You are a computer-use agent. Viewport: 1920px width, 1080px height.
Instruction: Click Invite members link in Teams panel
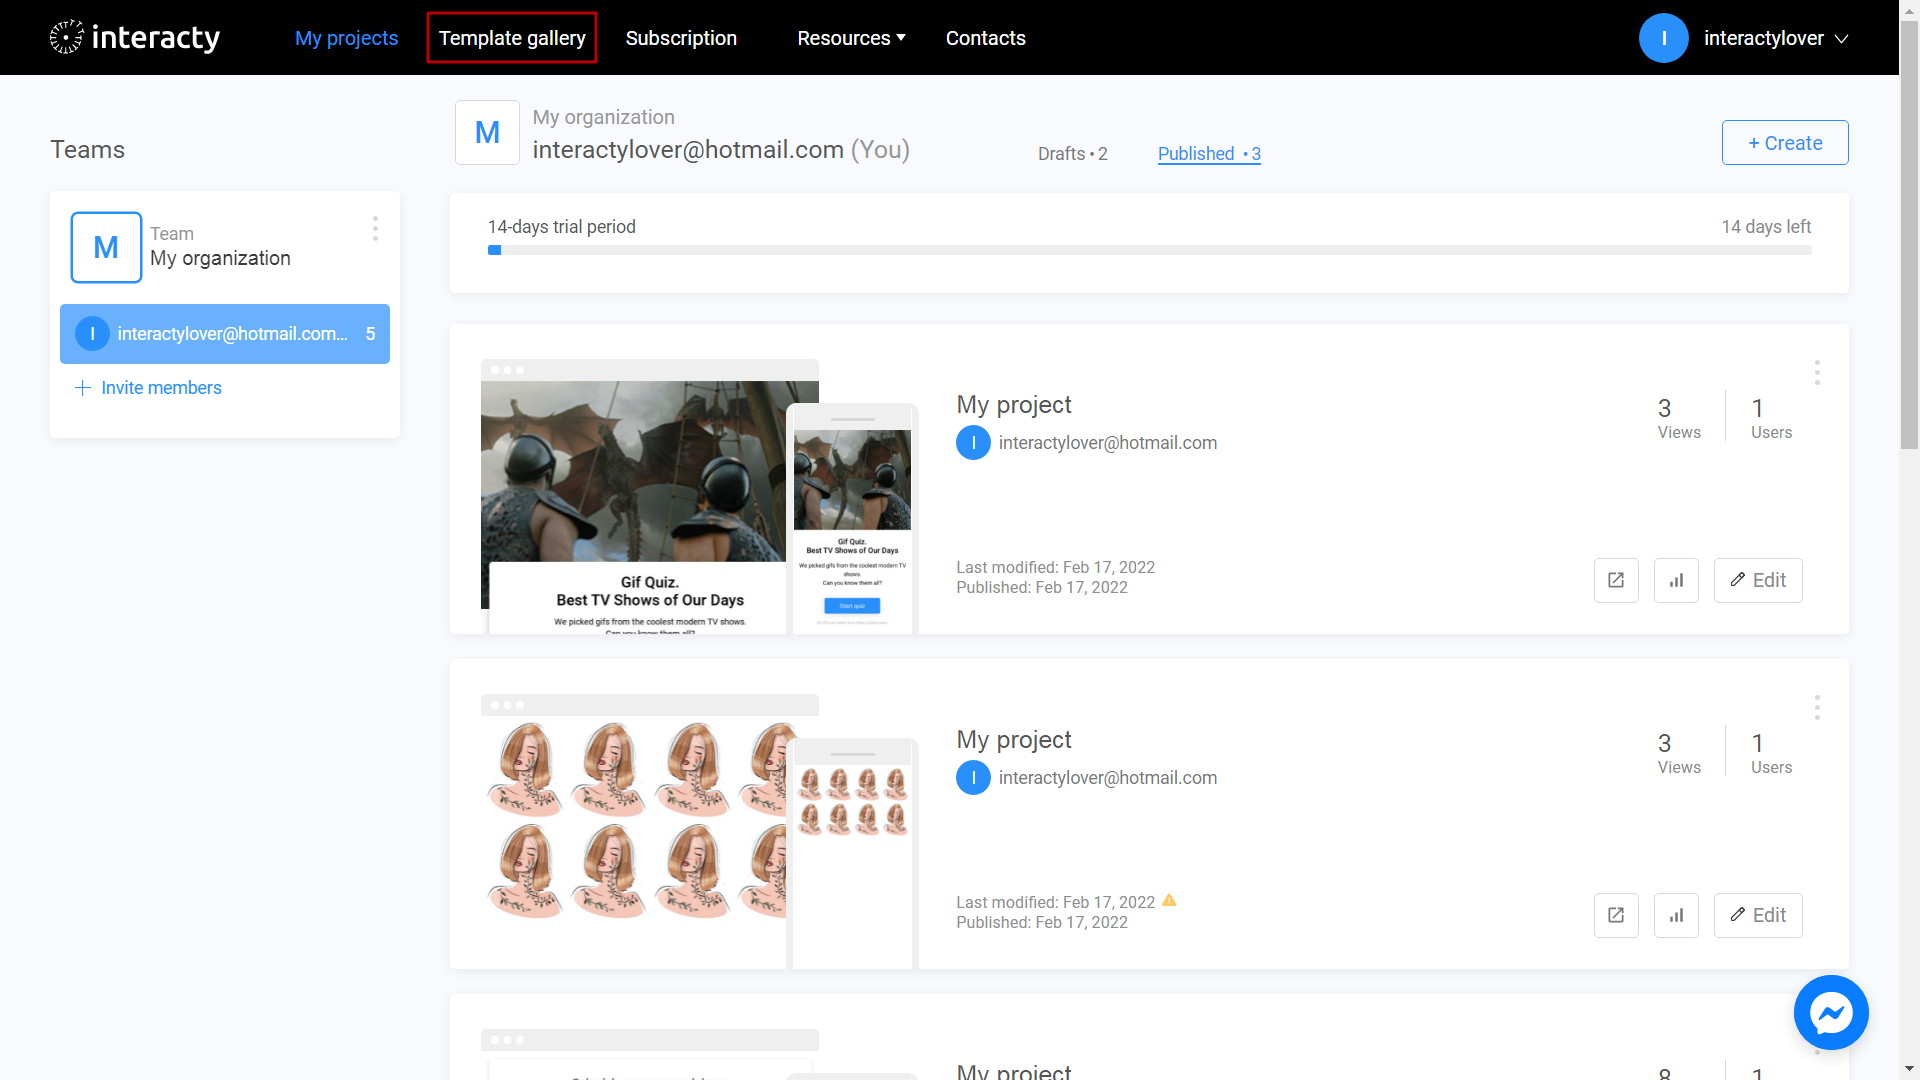148,386
